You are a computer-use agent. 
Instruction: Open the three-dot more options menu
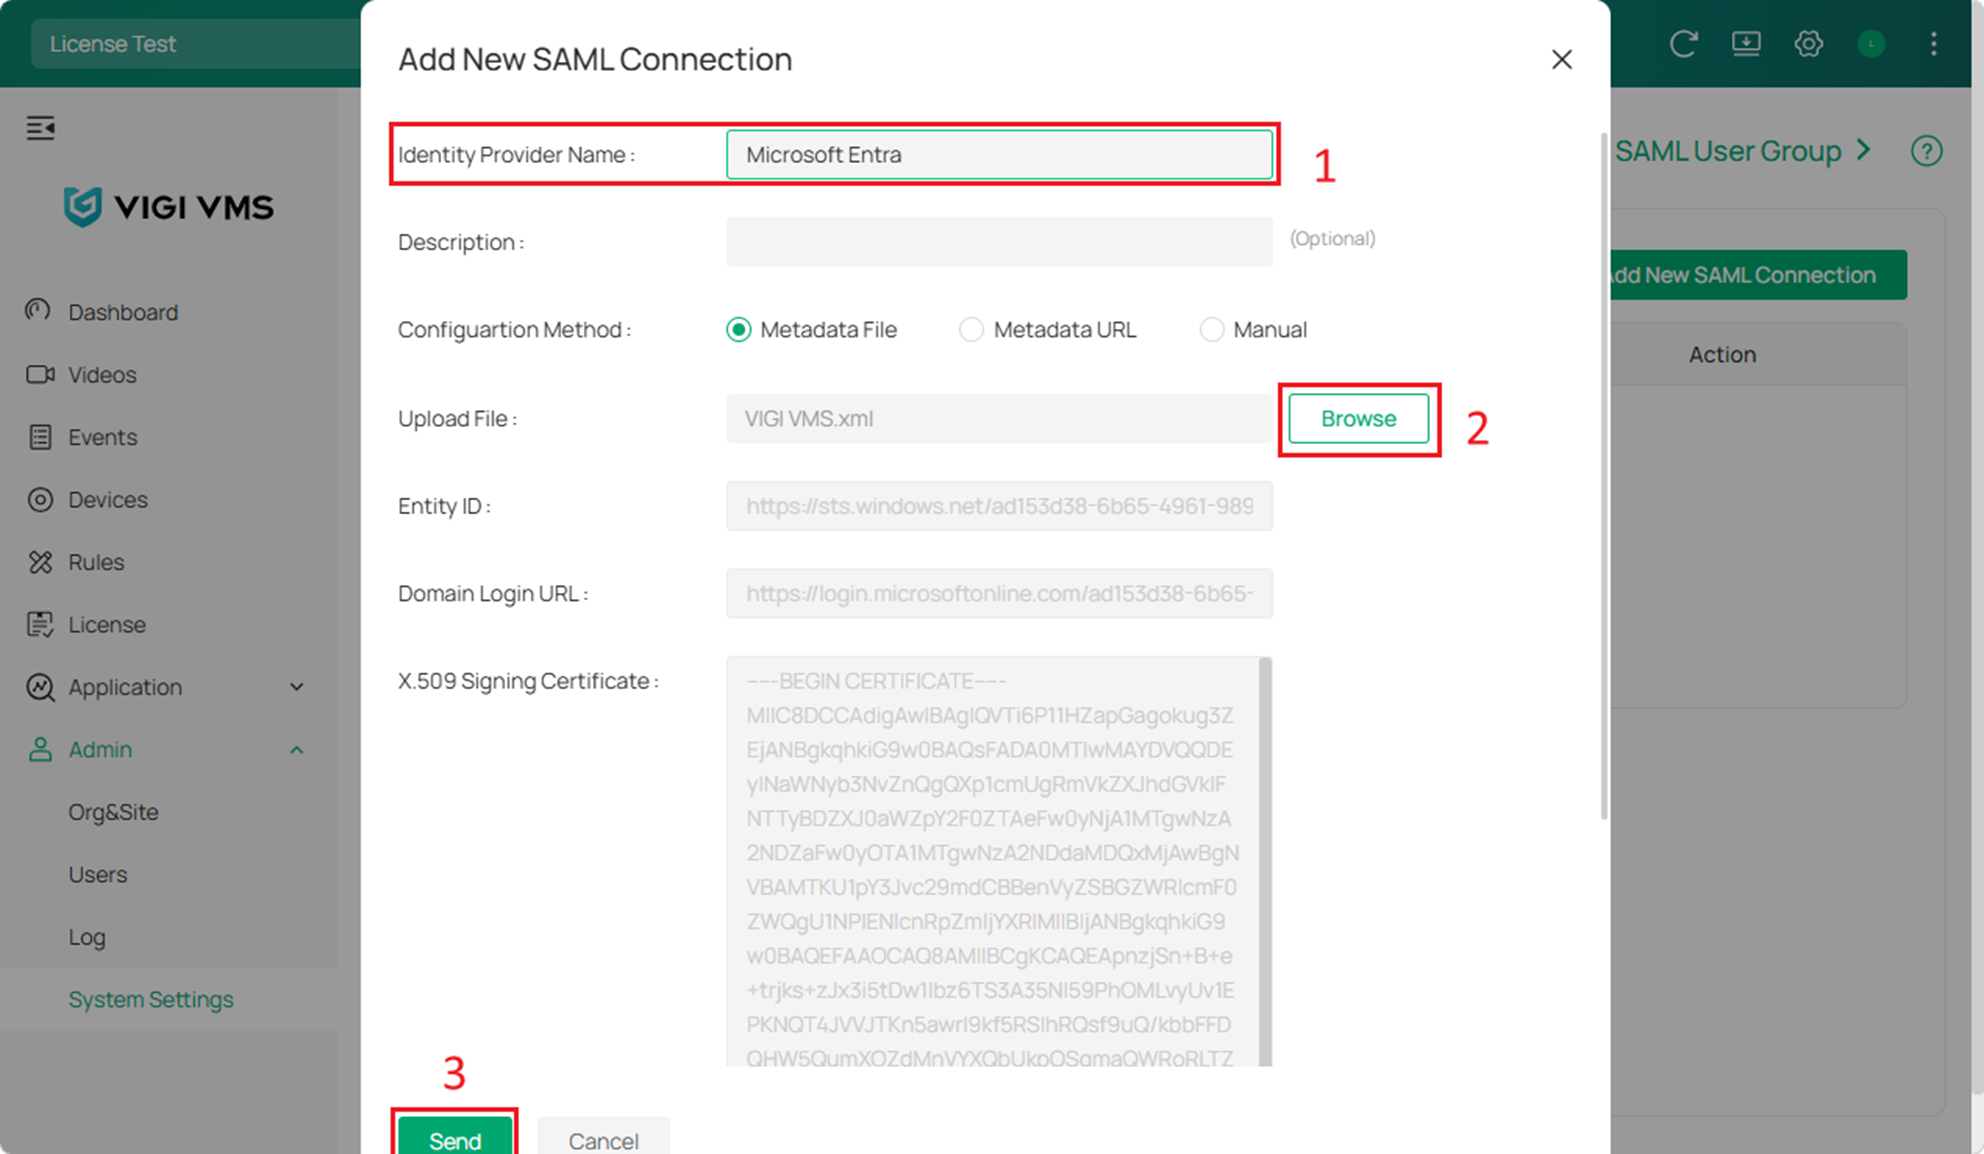[1933, 44]
